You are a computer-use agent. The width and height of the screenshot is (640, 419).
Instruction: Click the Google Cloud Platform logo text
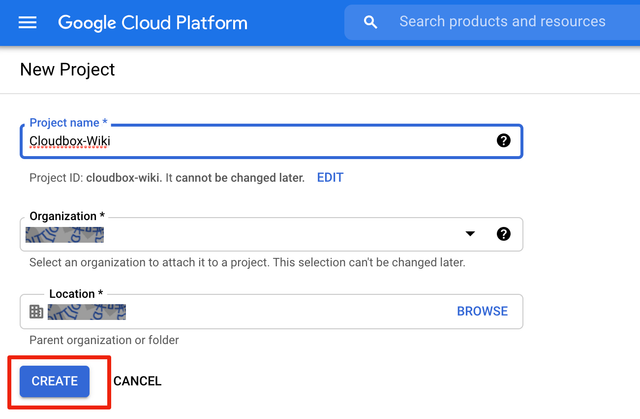[153, 22]
